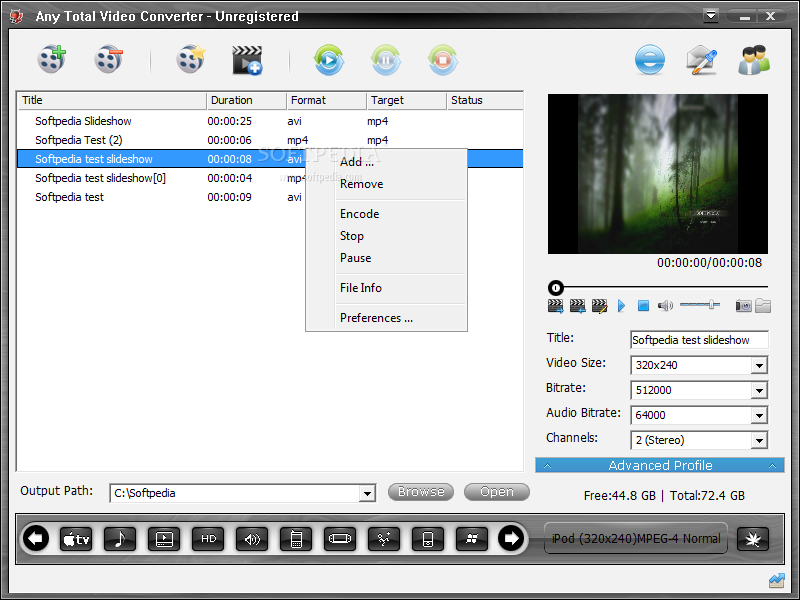The height and width of the screenshot is (600, 800).
Task: Mute the preview speaker icon
Action: pyautogui.click(x=665, y=306)
